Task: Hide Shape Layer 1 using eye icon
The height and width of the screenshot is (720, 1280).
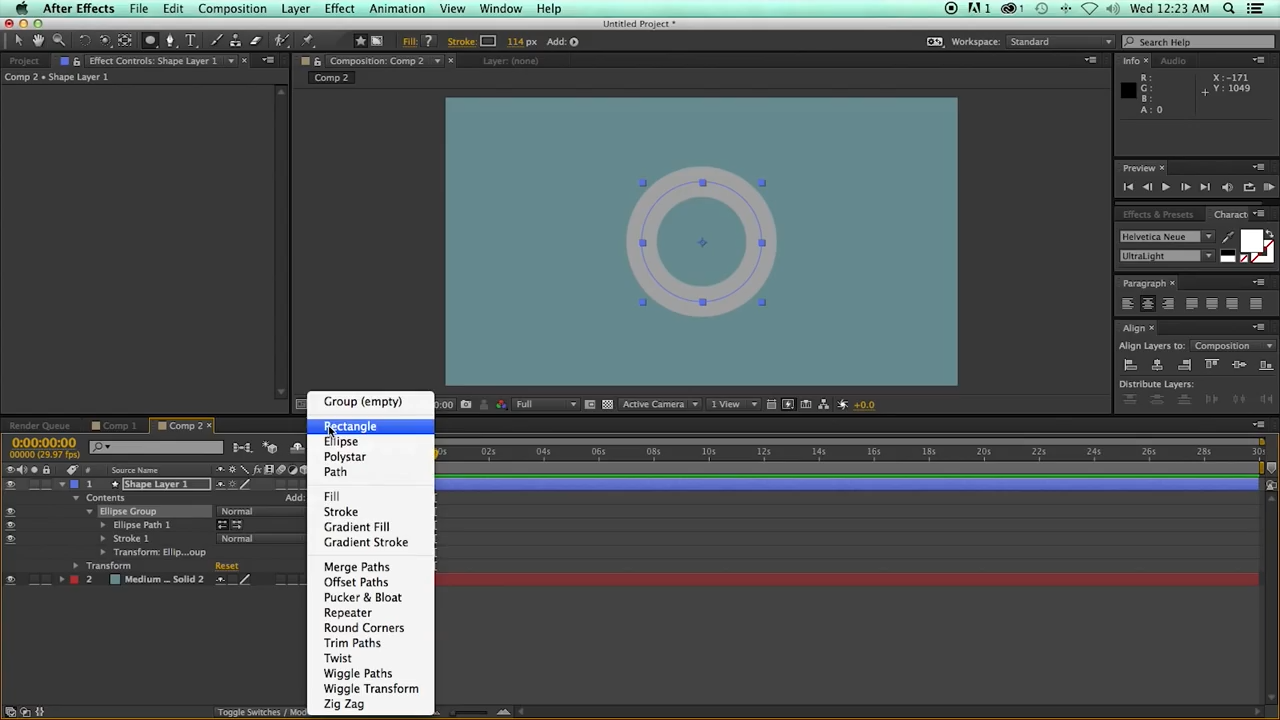Action: tap(11, 484)
